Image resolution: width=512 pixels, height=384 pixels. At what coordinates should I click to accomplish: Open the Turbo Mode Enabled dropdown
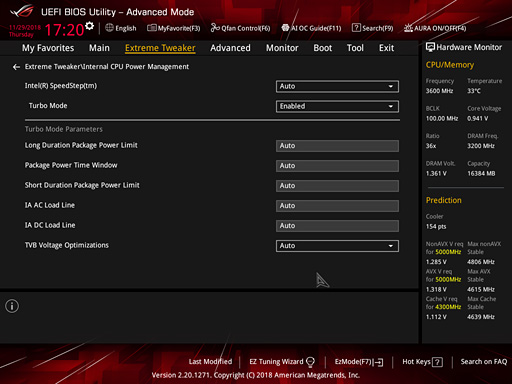click(337, 106)
